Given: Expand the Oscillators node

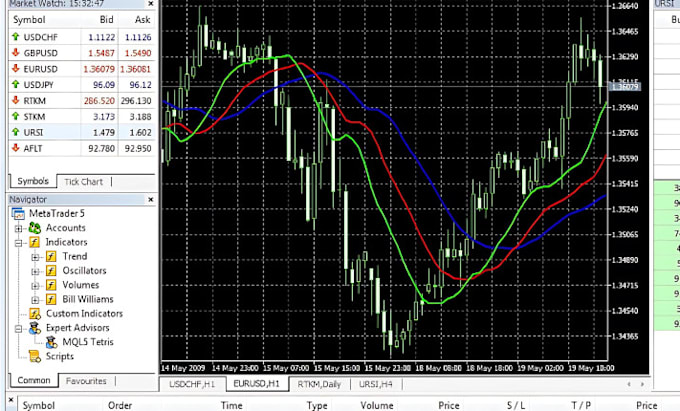Looking at the screenshot, I should (x=35, y=271).
